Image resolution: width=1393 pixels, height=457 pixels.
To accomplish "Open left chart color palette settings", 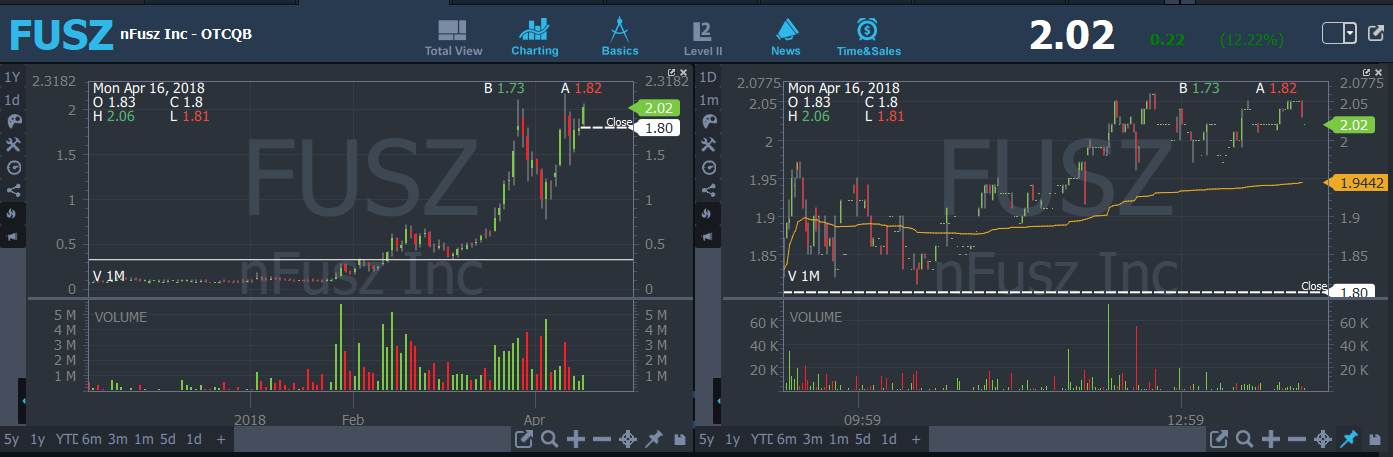I will 12,121.
